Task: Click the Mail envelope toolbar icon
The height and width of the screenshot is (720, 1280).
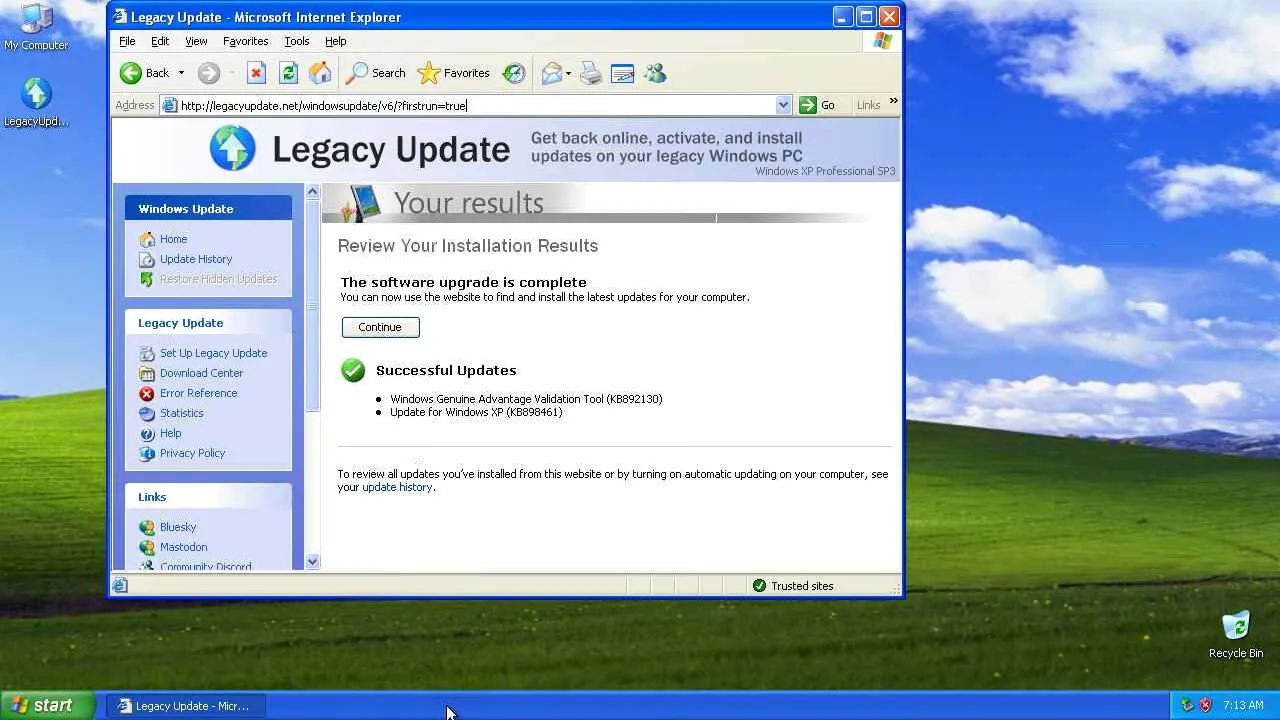Action: [x=551, y=73]
